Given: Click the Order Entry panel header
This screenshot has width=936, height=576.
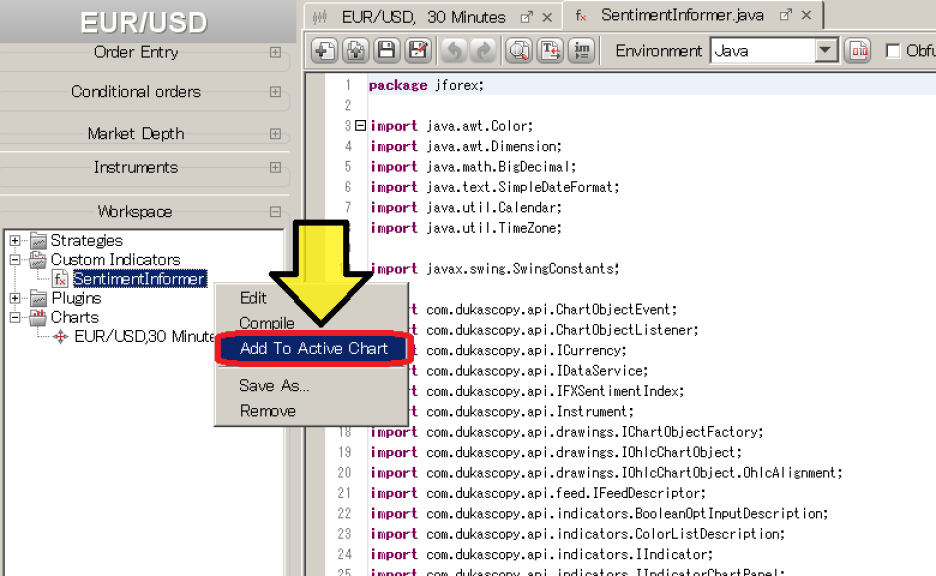Looking at the screenshot, I should point(136,53).
